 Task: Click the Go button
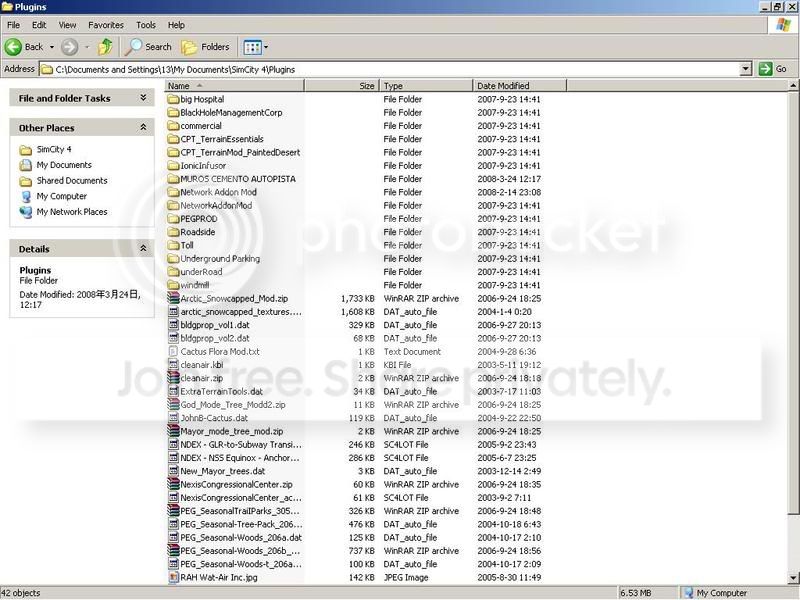(x=772, y=69)
